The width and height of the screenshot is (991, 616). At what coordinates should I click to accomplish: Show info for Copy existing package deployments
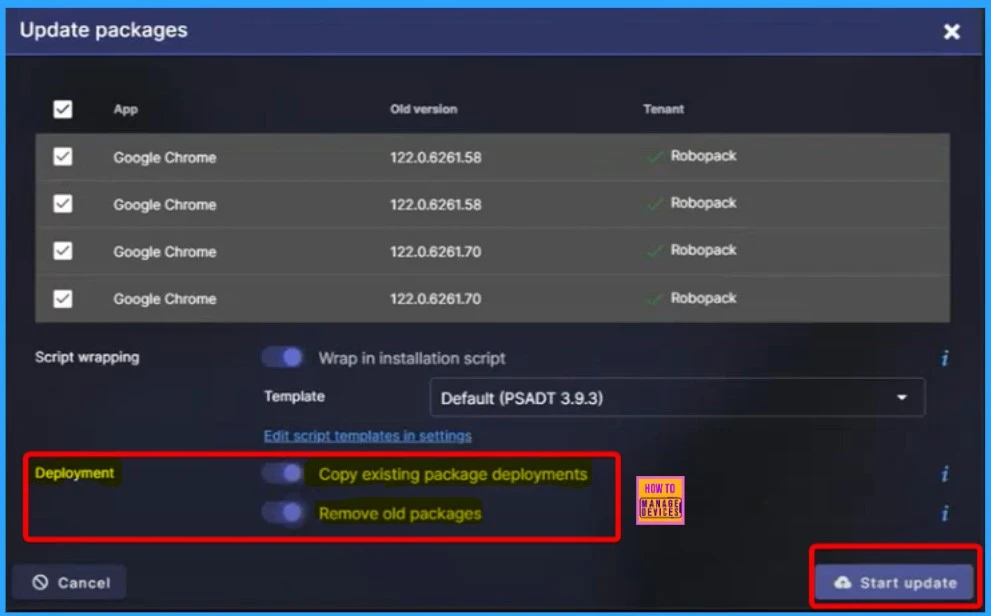pyautogui.click(x=944, y=474)
